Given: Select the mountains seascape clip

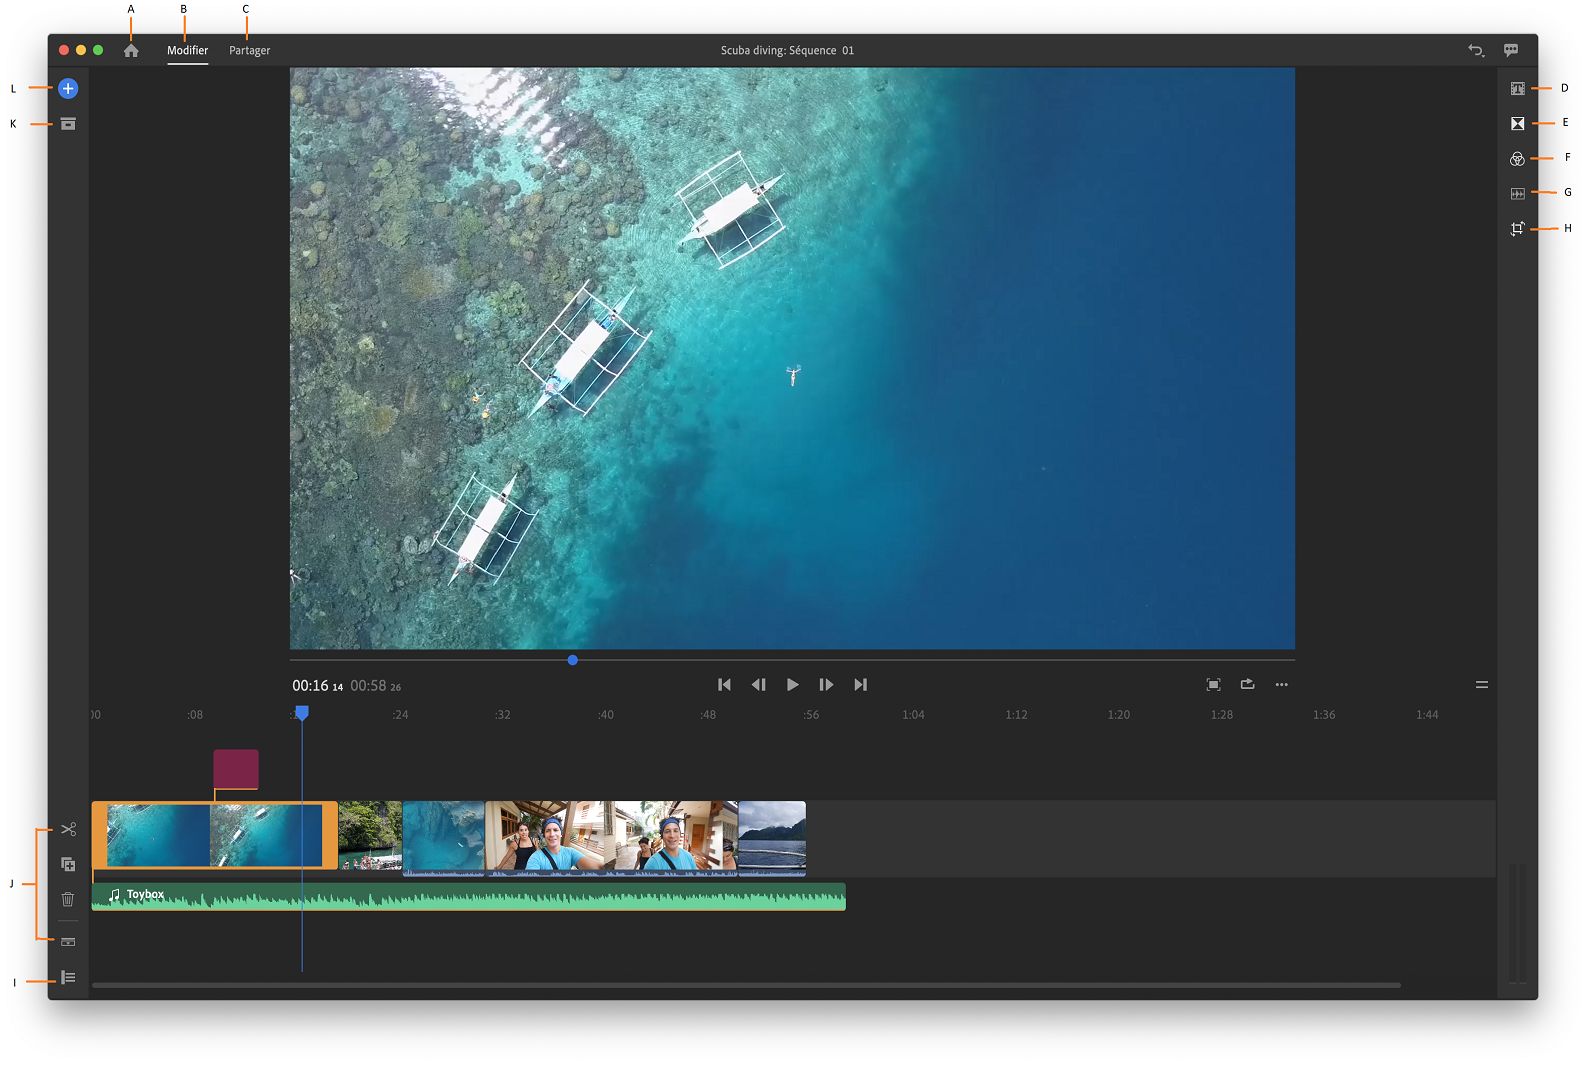Looking at the screenshot, I should pos(772,838).
